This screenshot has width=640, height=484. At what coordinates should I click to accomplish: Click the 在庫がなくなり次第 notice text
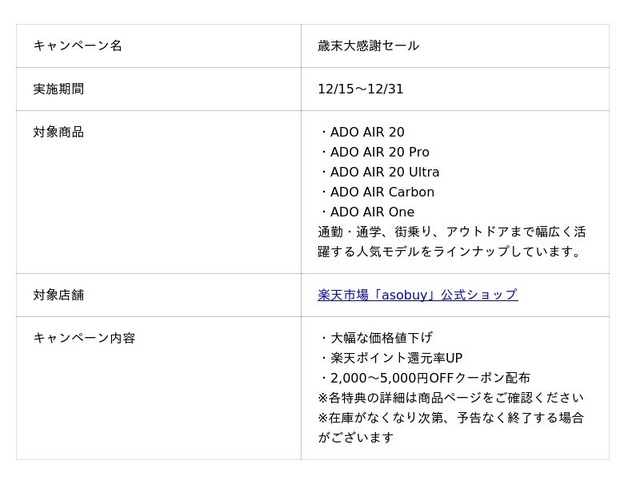pos(450,418)
